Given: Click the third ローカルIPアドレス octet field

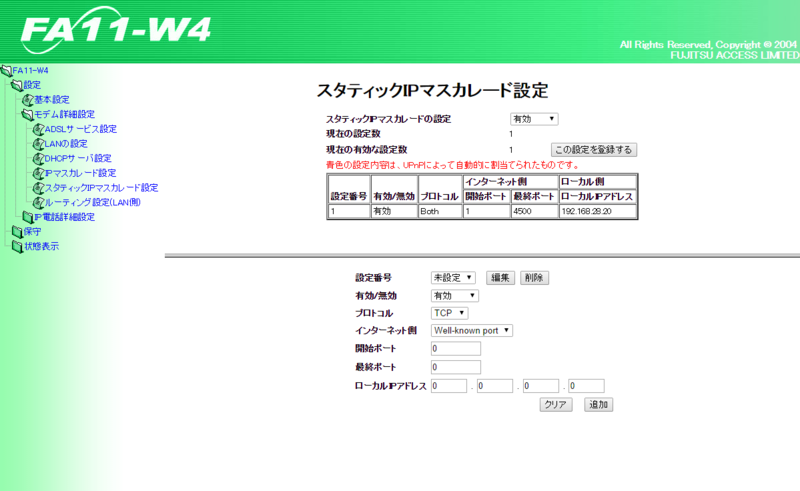Looking at the screenshot, I should point(541,386).
